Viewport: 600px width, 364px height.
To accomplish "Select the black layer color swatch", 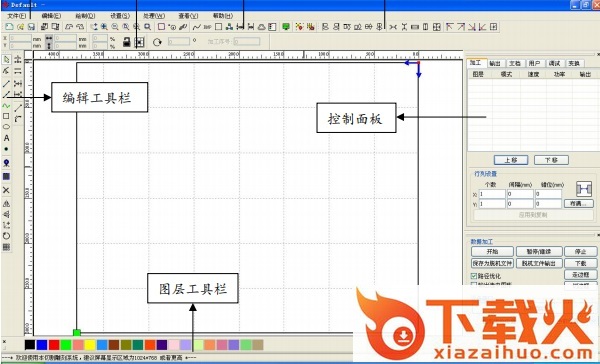I will [x=30, y=345].
